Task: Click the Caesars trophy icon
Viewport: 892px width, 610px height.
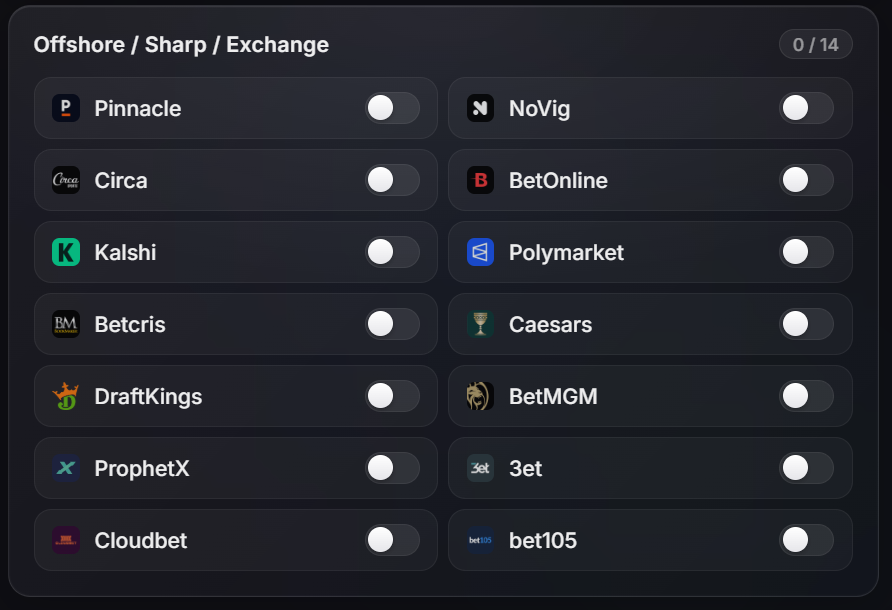Action: click(x=480, y=324)
